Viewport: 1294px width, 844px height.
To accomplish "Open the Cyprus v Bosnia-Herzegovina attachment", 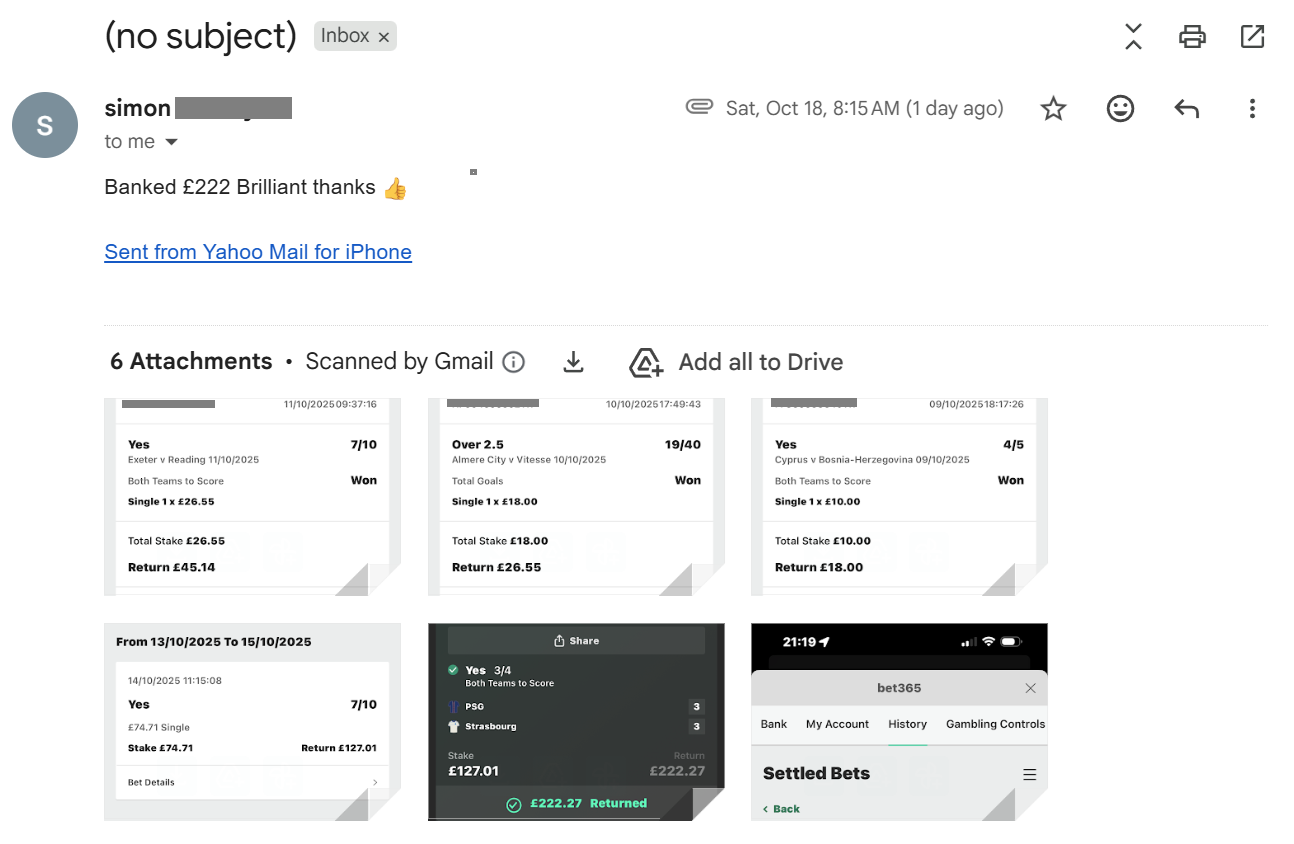I will pos(898,497).
